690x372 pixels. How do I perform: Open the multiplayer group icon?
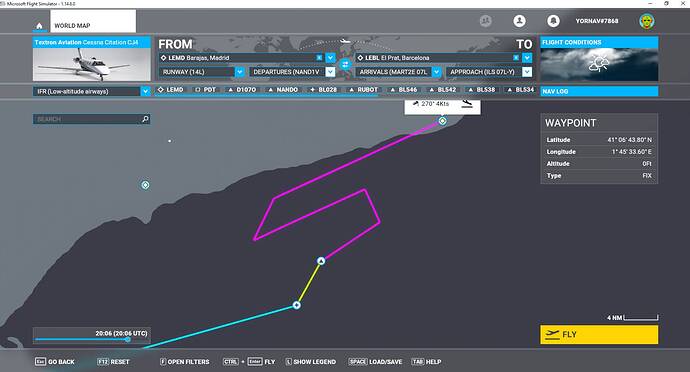[x=485, y=21]
